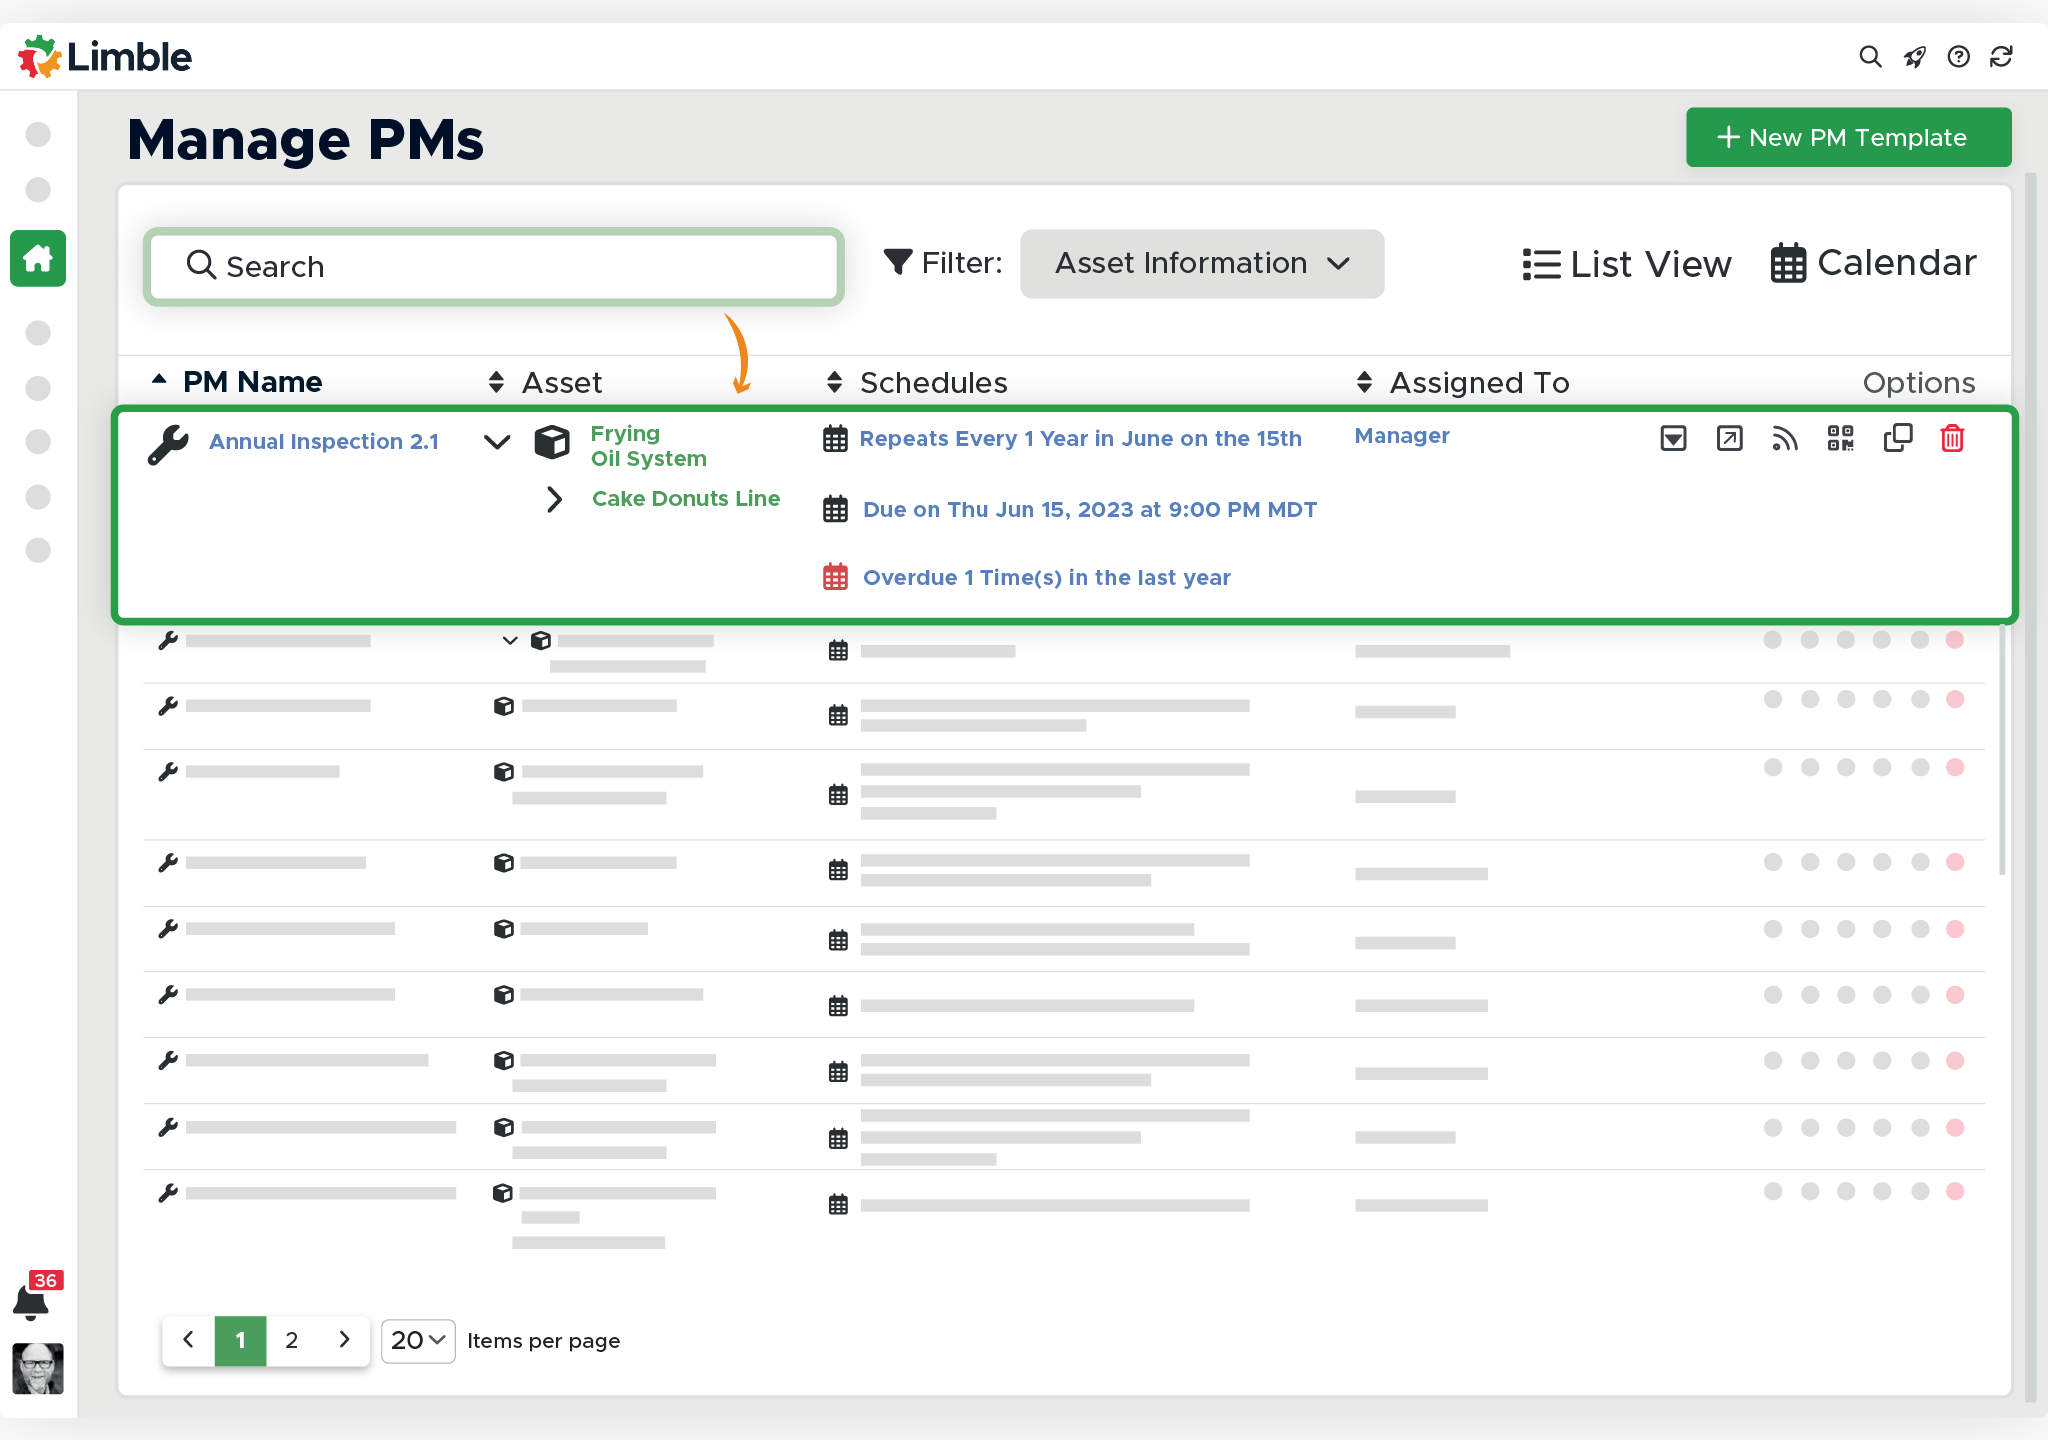Click the rocket icon in header
This screenshot has width=2048, height=1440.
[1914, 57]
